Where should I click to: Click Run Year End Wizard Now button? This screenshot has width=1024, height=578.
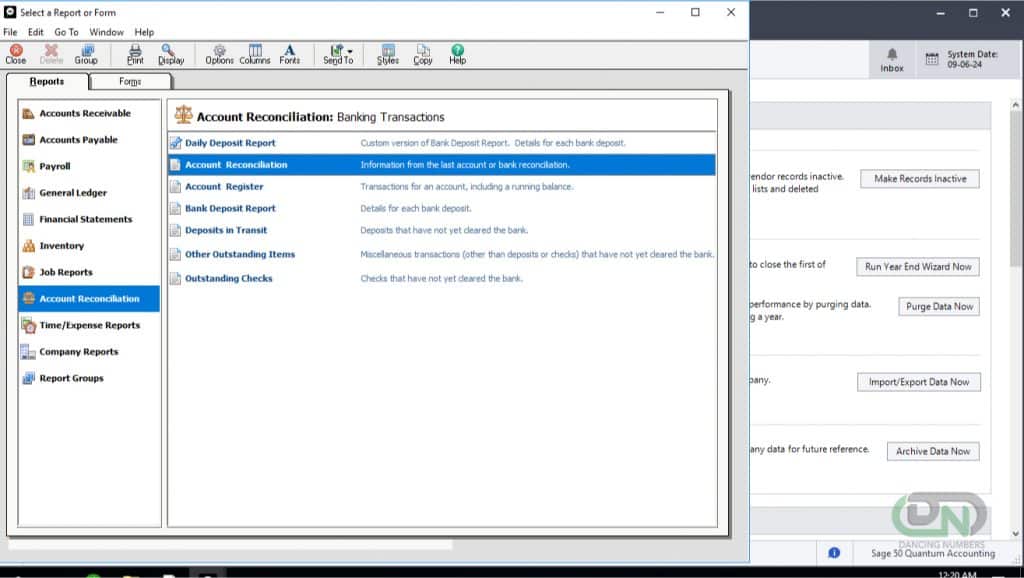coord(918,266)
